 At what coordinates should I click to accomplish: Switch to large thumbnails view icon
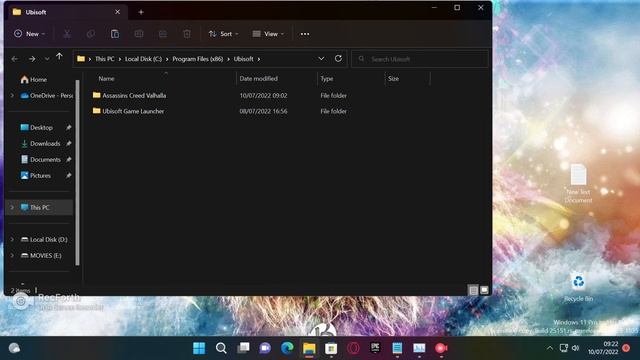coord(484,290)
